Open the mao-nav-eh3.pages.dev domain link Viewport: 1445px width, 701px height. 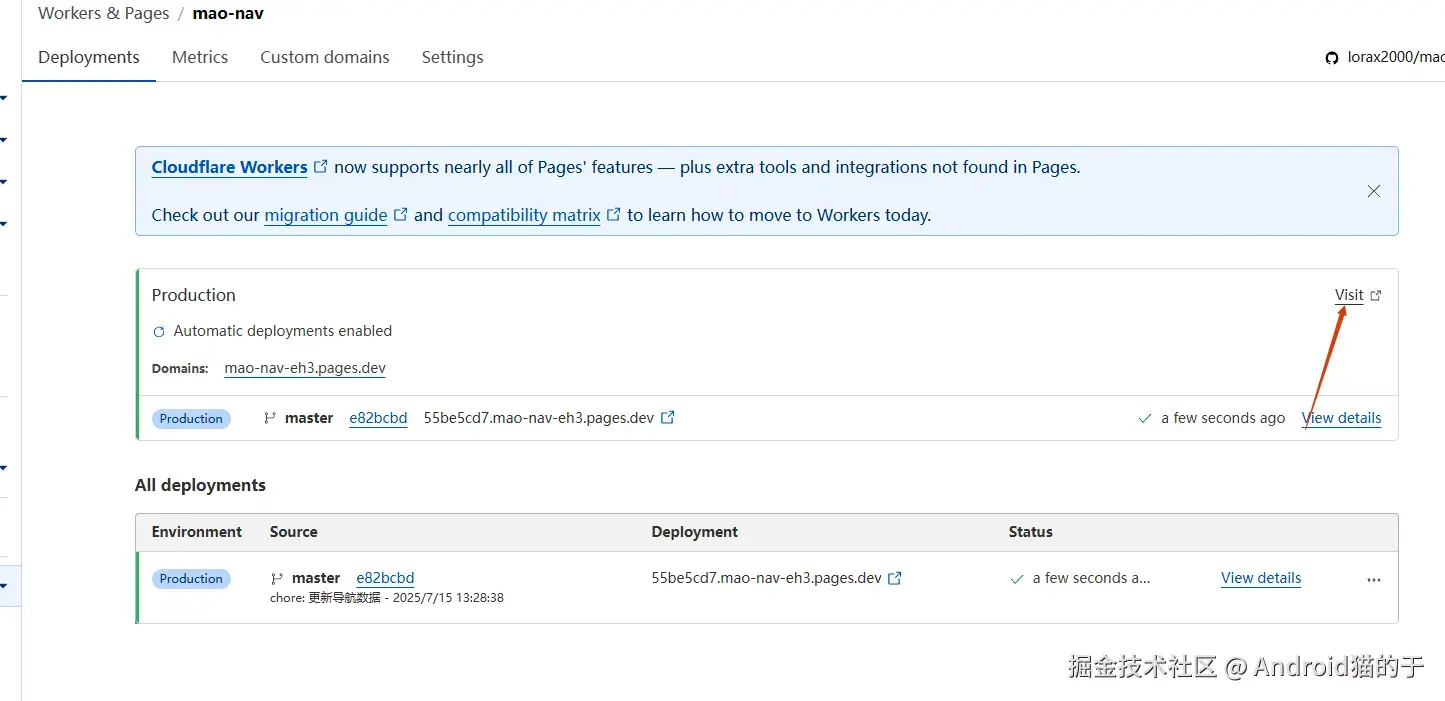pos(305,368)
